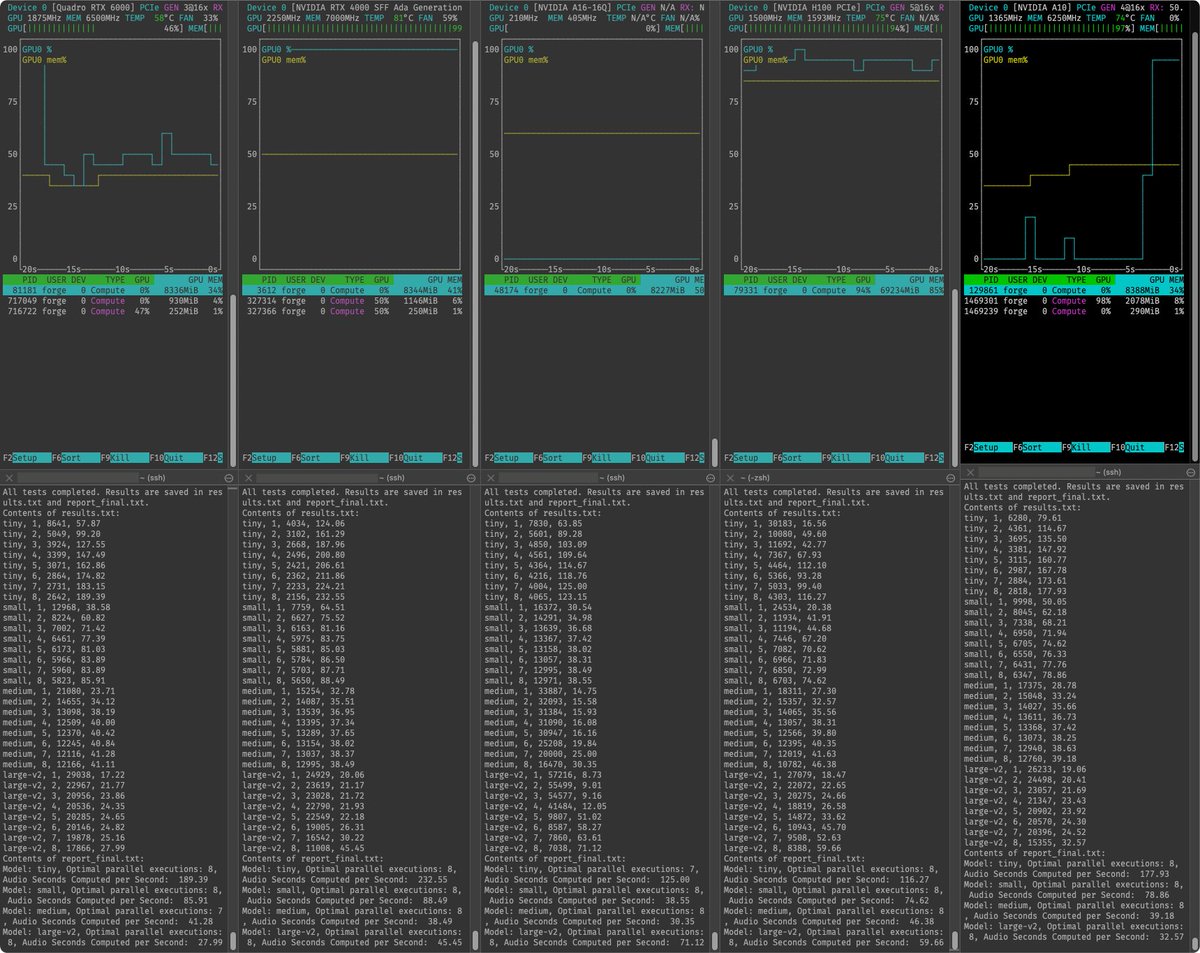Select process 79331 in H100 PCIe nvtop
The height and width of the screenshot is (953, 1200).
(834, 290)
